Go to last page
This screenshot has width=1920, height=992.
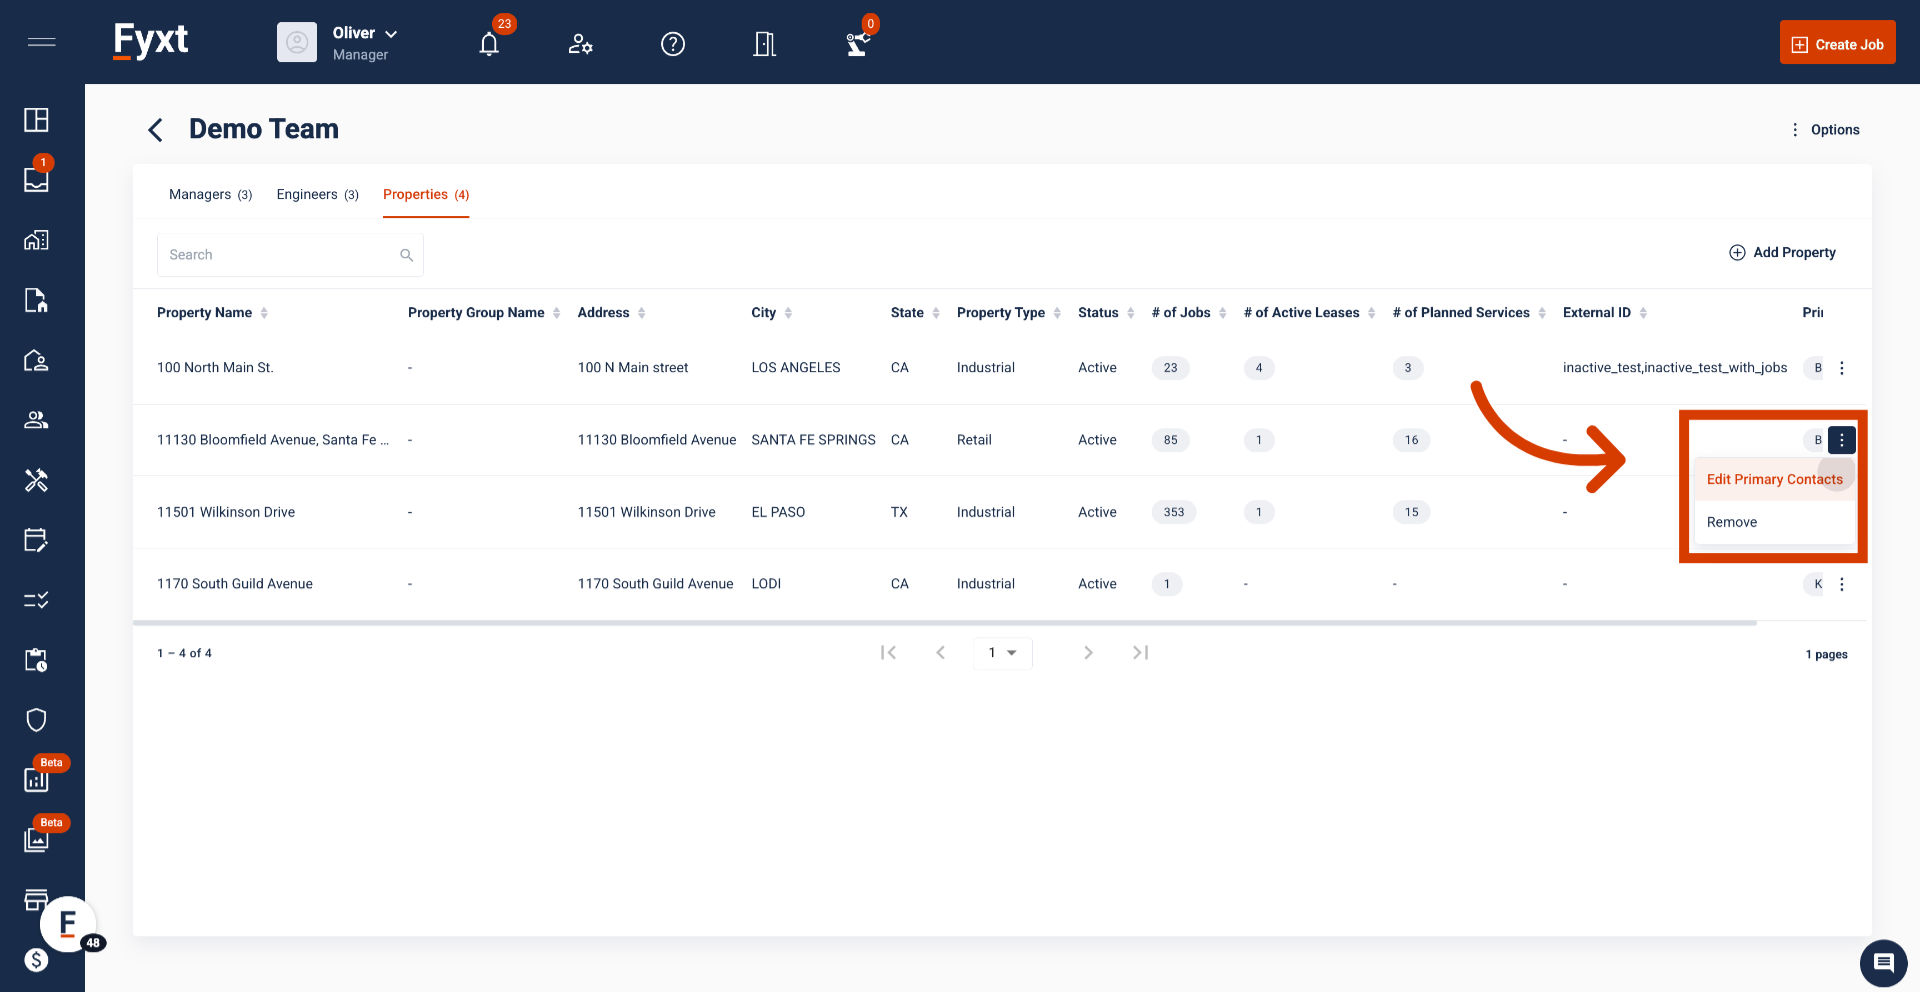coord(1140,653)
